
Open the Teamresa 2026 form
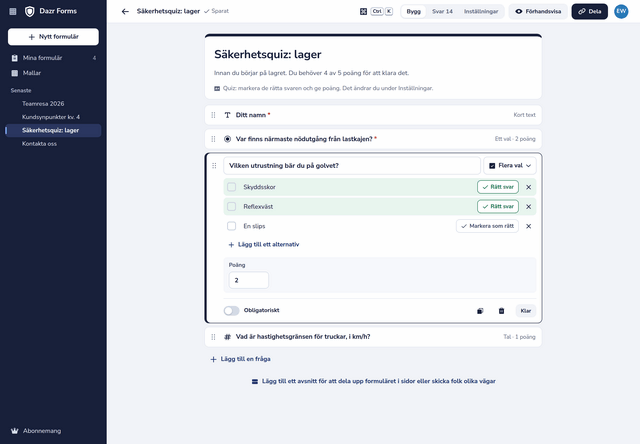[x=53, y=104]
